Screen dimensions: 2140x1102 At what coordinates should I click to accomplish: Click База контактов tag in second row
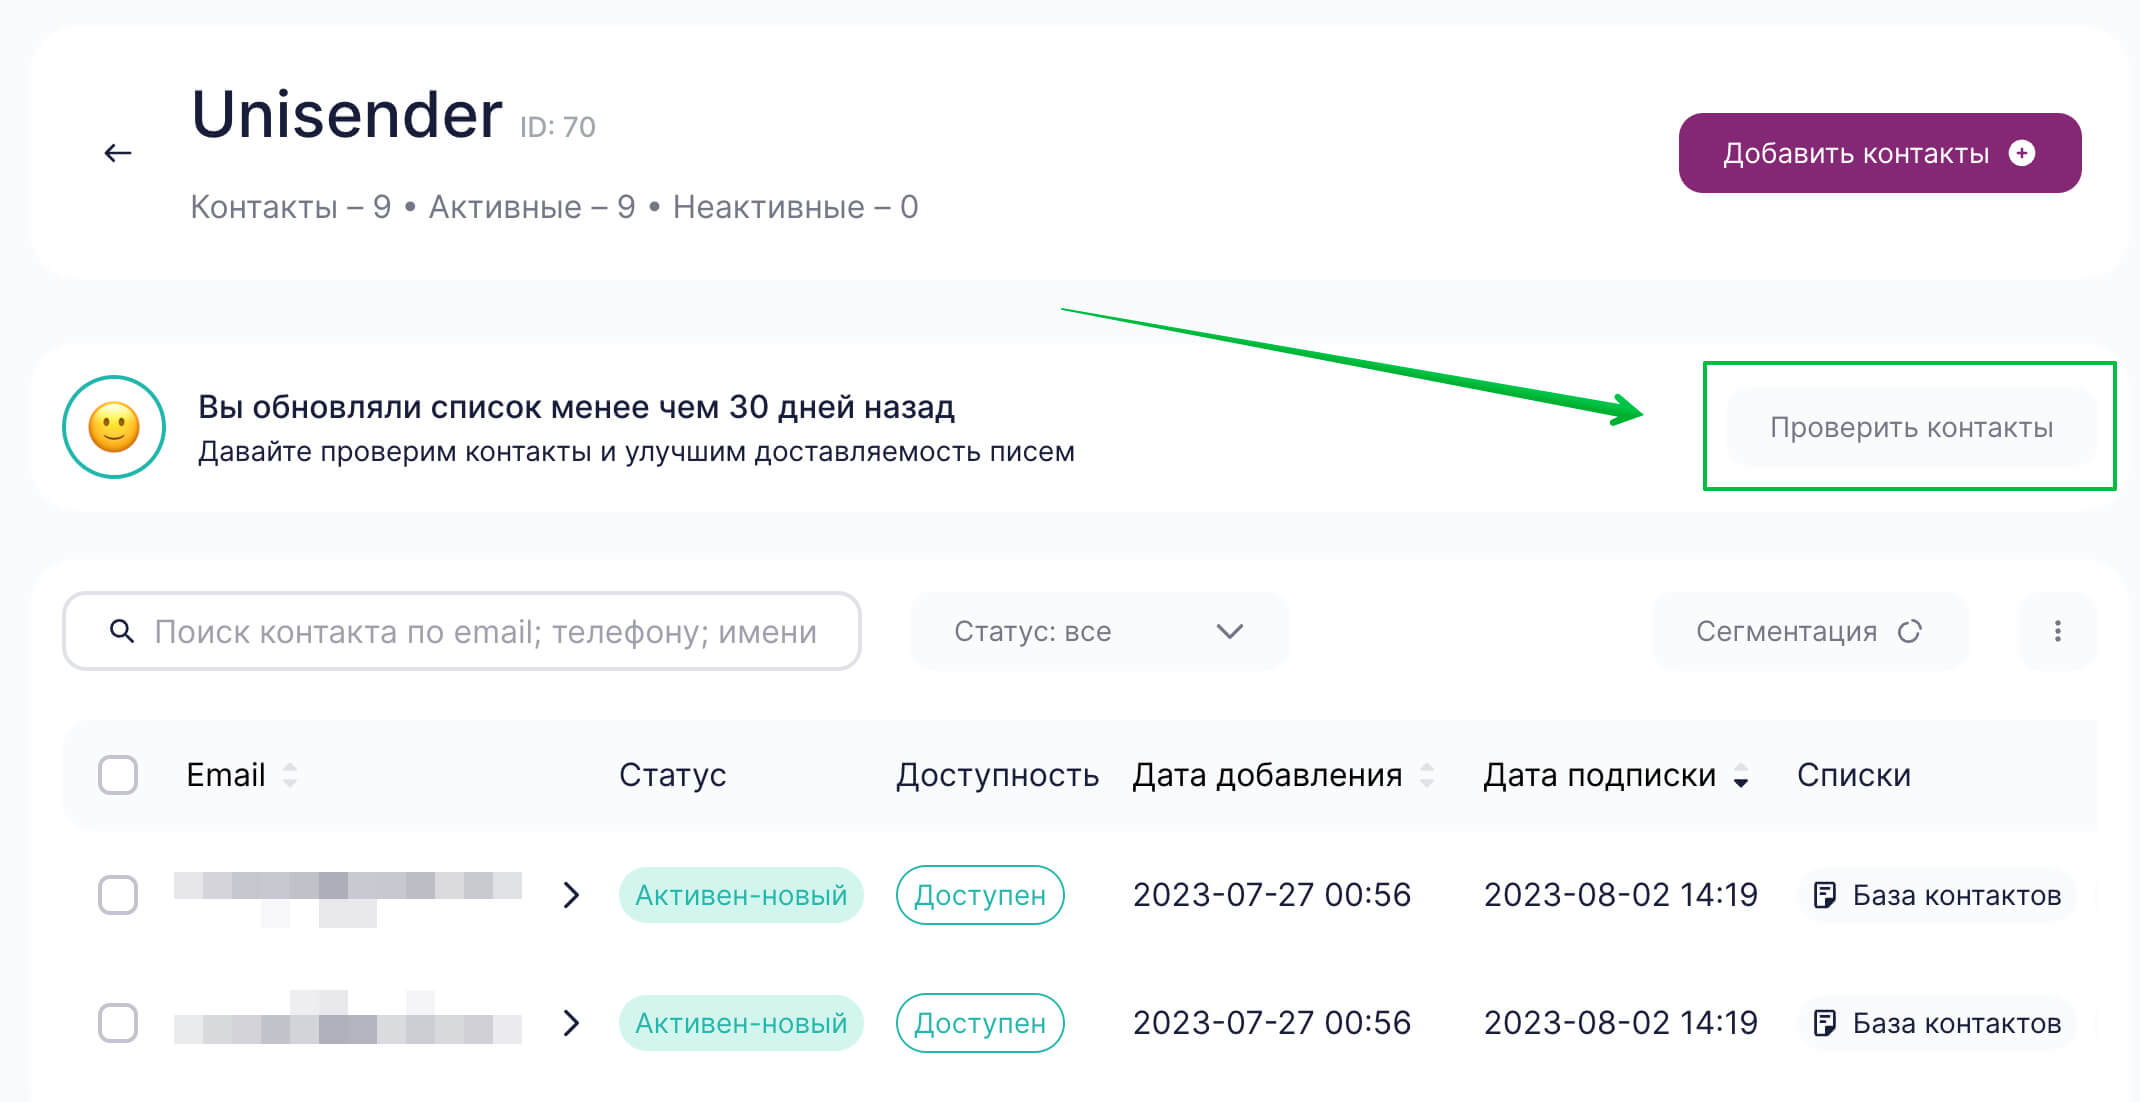1938,1023
